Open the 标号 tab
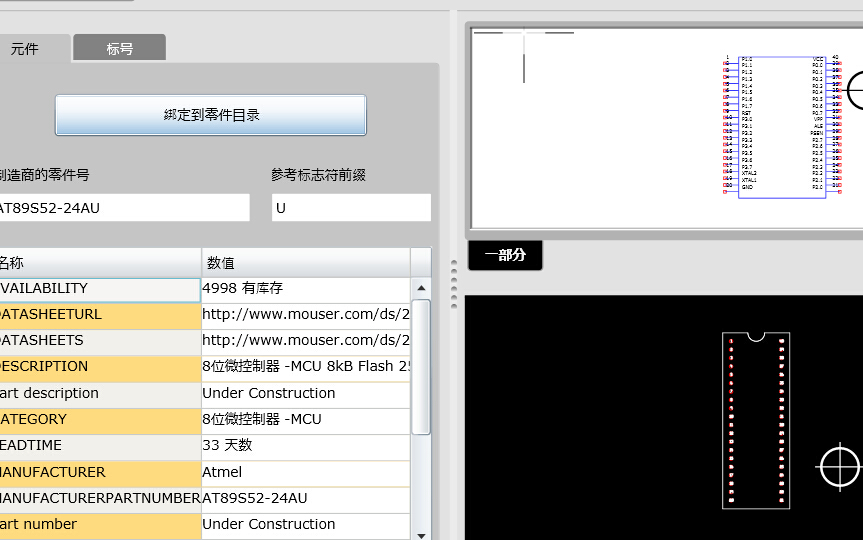The width and height of the screenshot is (863, 540). 119,48
